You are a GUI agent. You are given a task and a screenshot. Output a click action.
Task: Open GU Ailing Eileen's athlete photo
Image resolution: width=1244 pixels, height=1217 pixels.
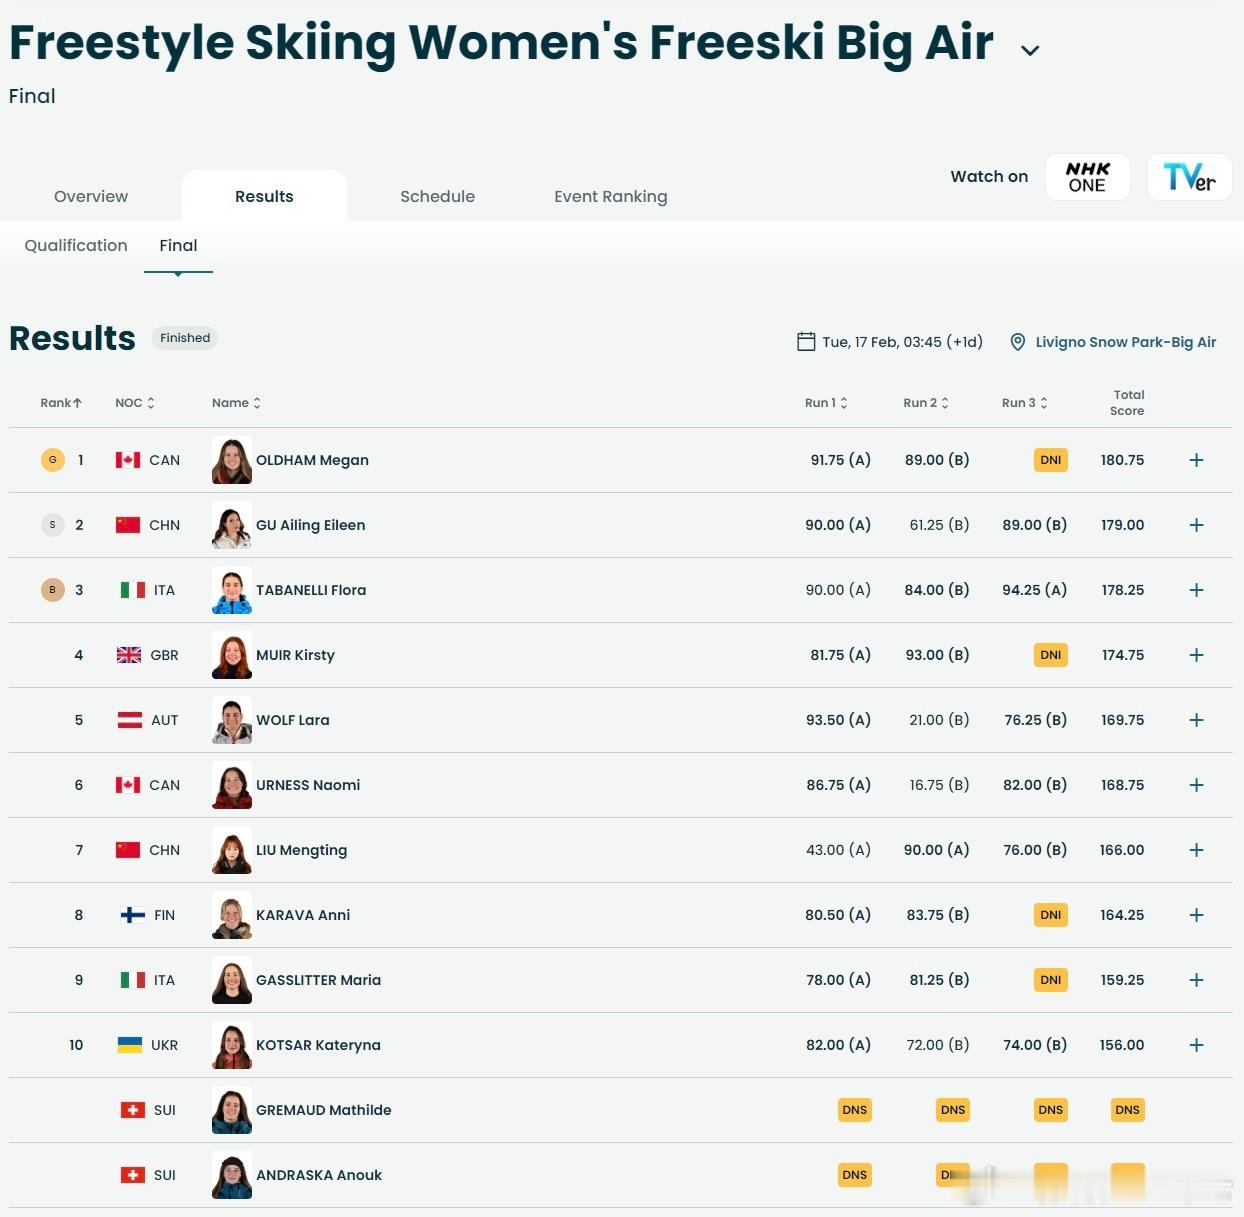(232, 525)
